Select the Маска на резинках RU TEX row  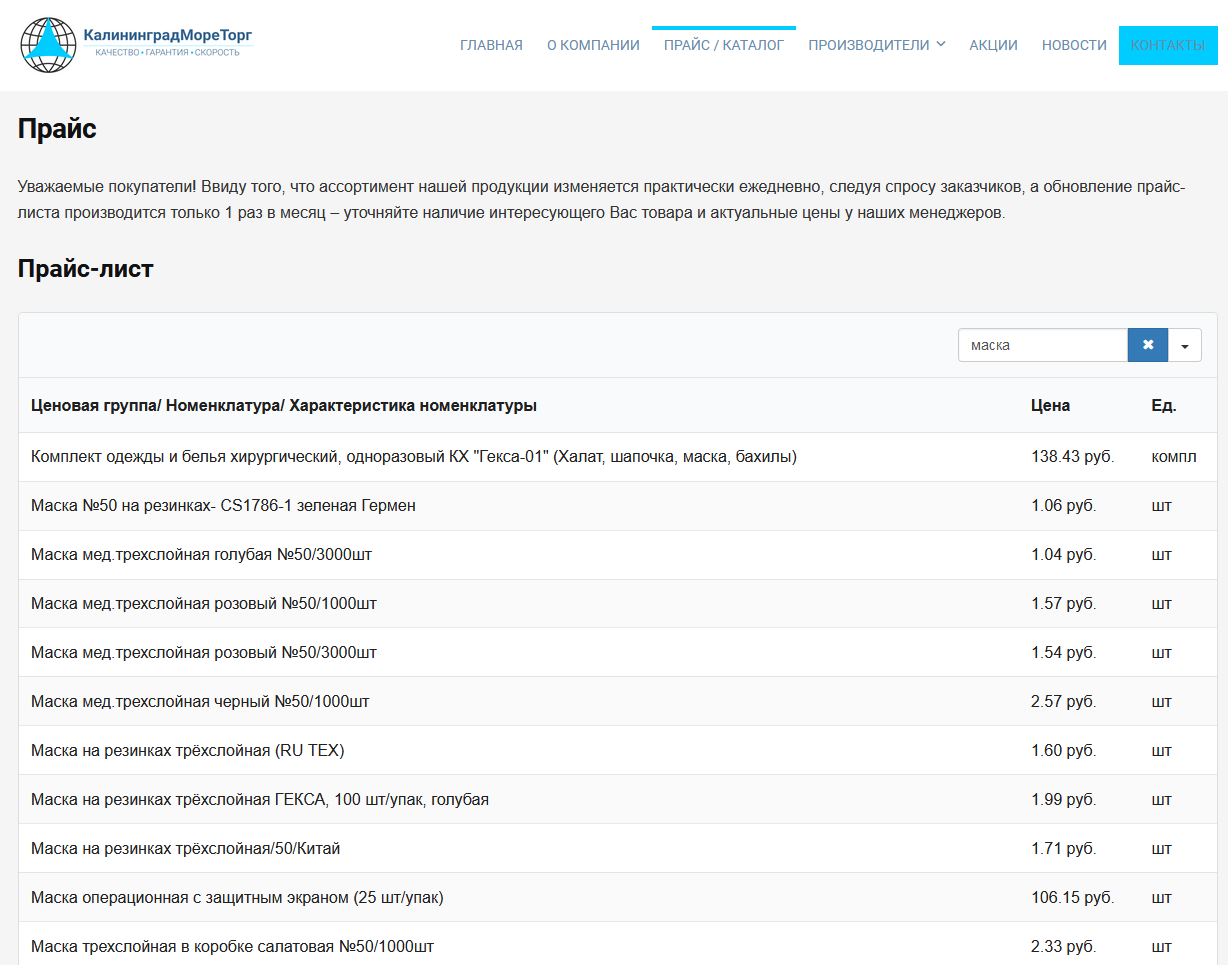coord(187,751)
